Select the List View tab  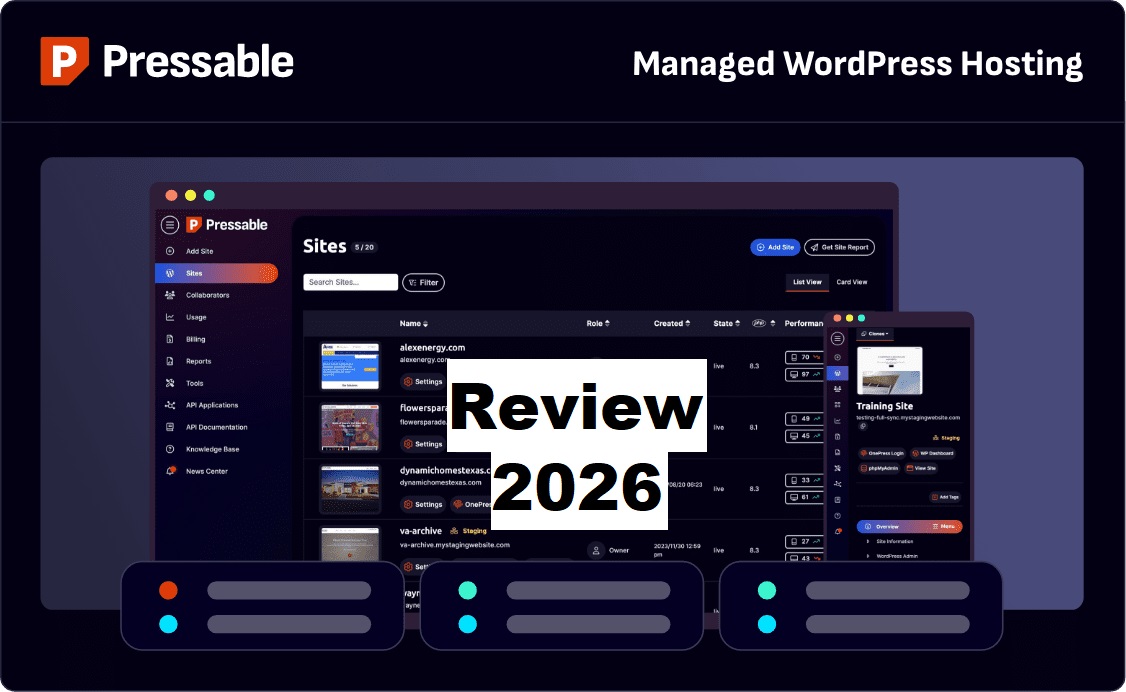point(807,282)
